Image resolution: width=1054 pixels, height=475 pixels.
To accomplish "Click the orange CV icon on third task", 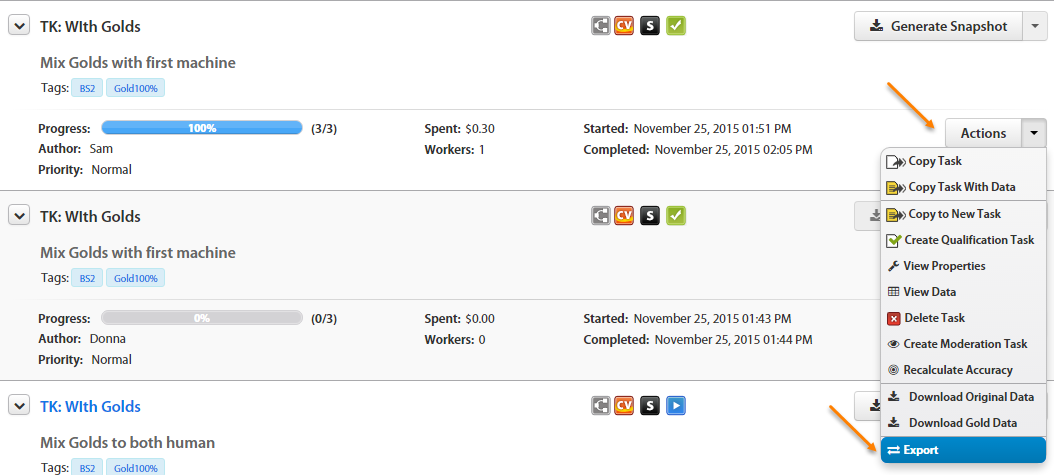I will click(x=624, y=406).
